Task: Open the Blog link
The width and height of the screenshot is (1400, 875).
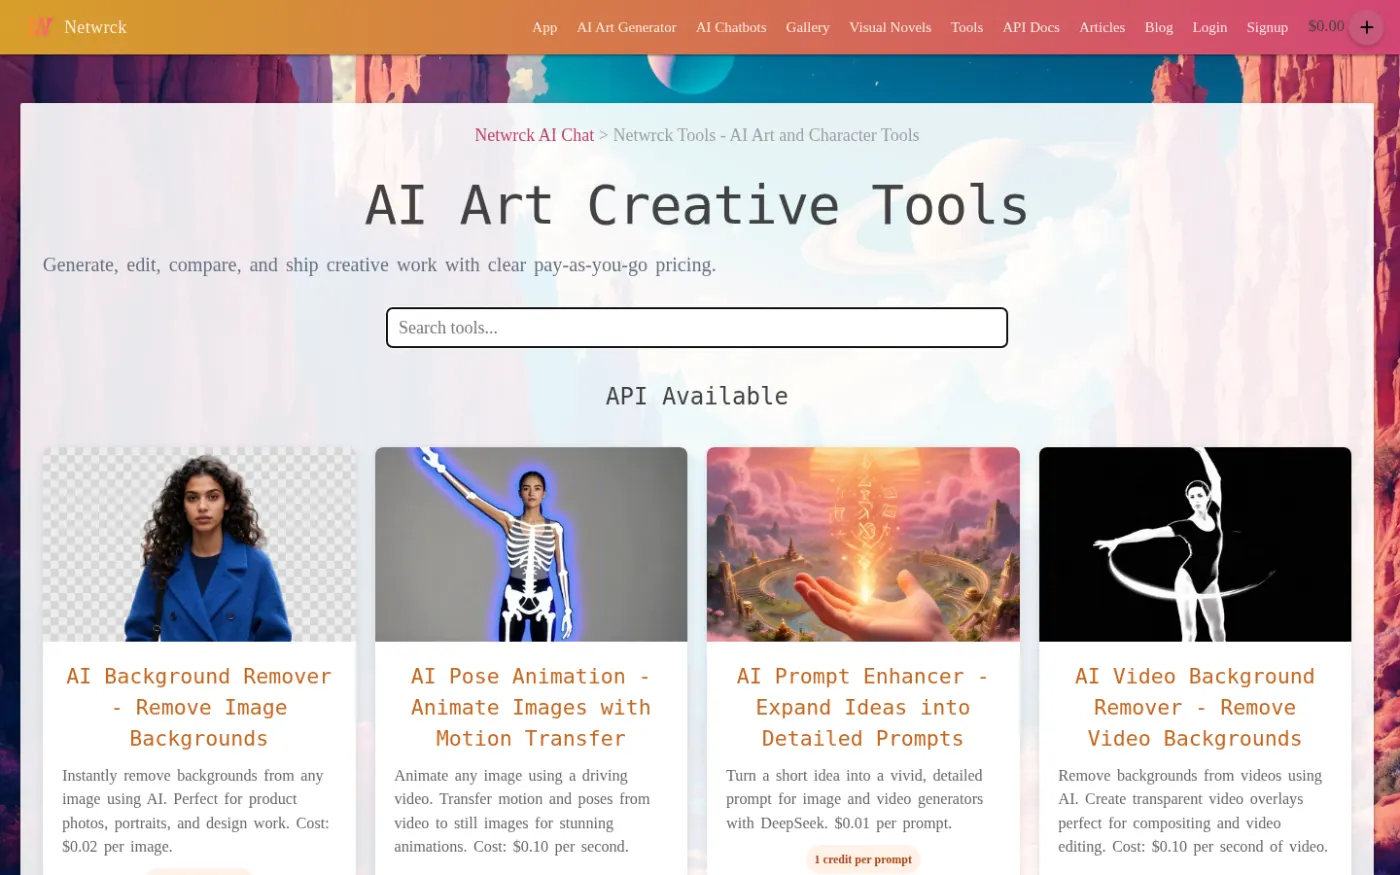Action: 1158,27
